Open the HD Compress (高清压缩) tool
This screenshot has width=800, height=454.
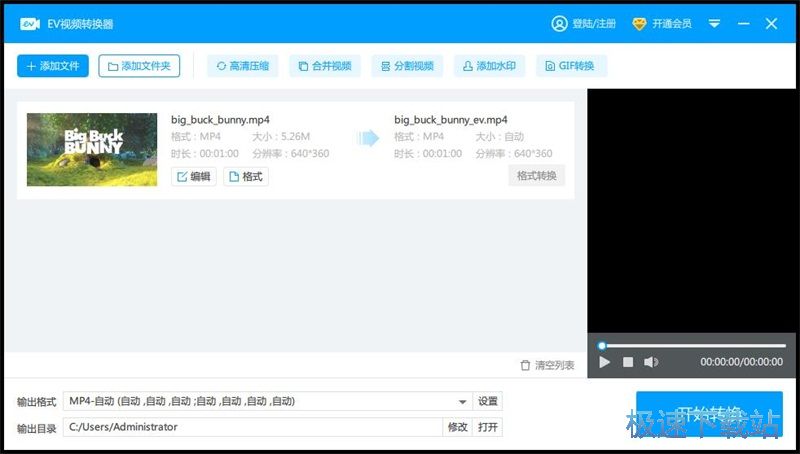coord(243,66)
